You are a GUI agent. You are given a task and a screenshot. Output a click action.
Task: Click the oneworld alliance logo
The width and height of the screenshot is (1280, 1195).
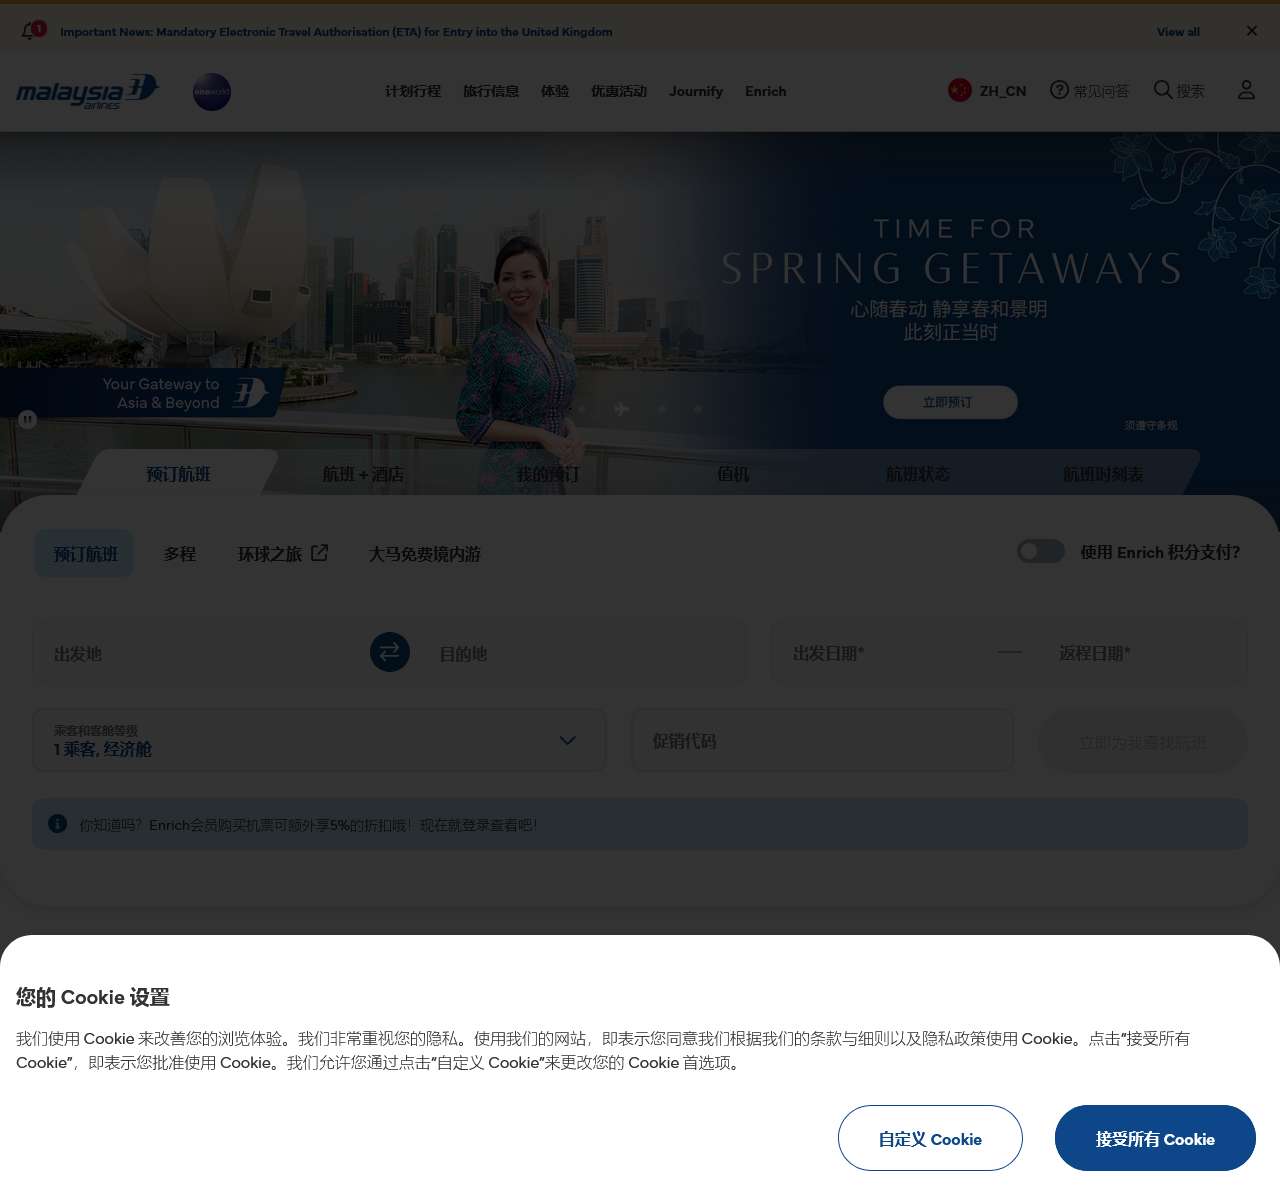[x=212, y=92]
